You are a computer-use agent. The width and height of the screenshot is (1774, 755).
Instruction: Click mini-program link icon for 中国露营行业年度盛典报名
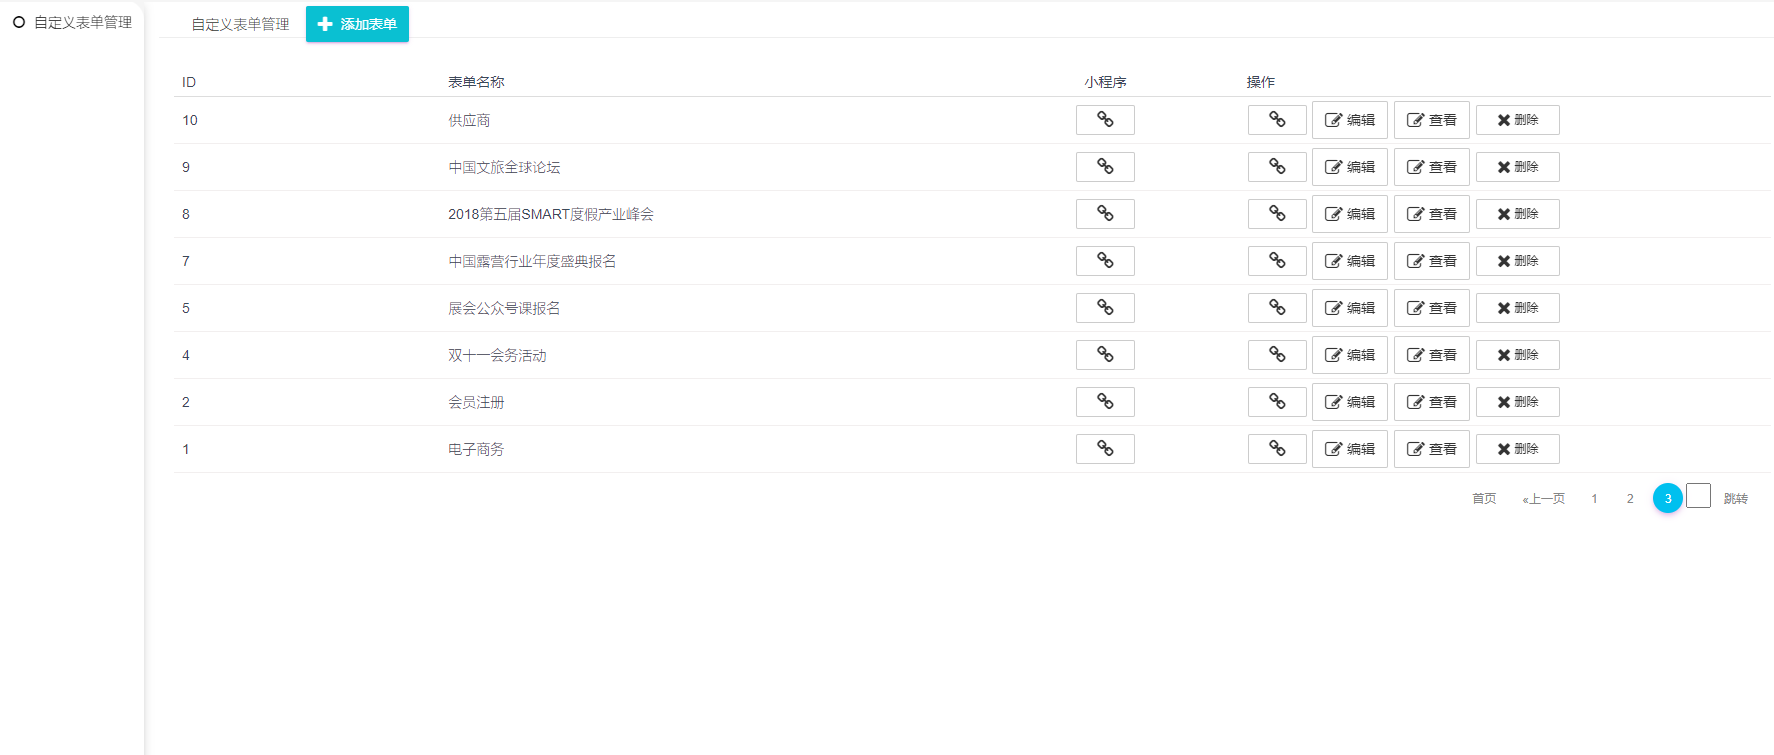tap(1105, 261)
